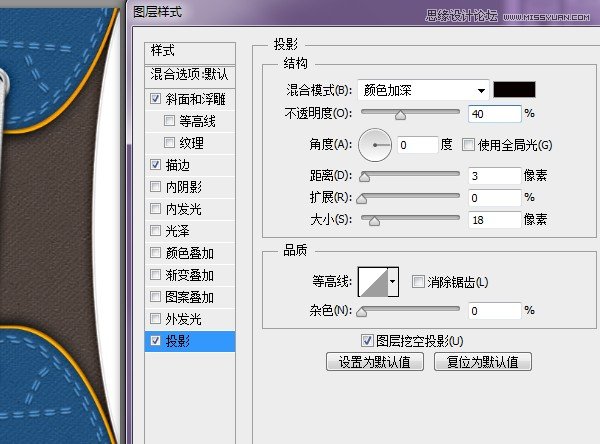Select the 图案叠加 style row

click(190, 297)
